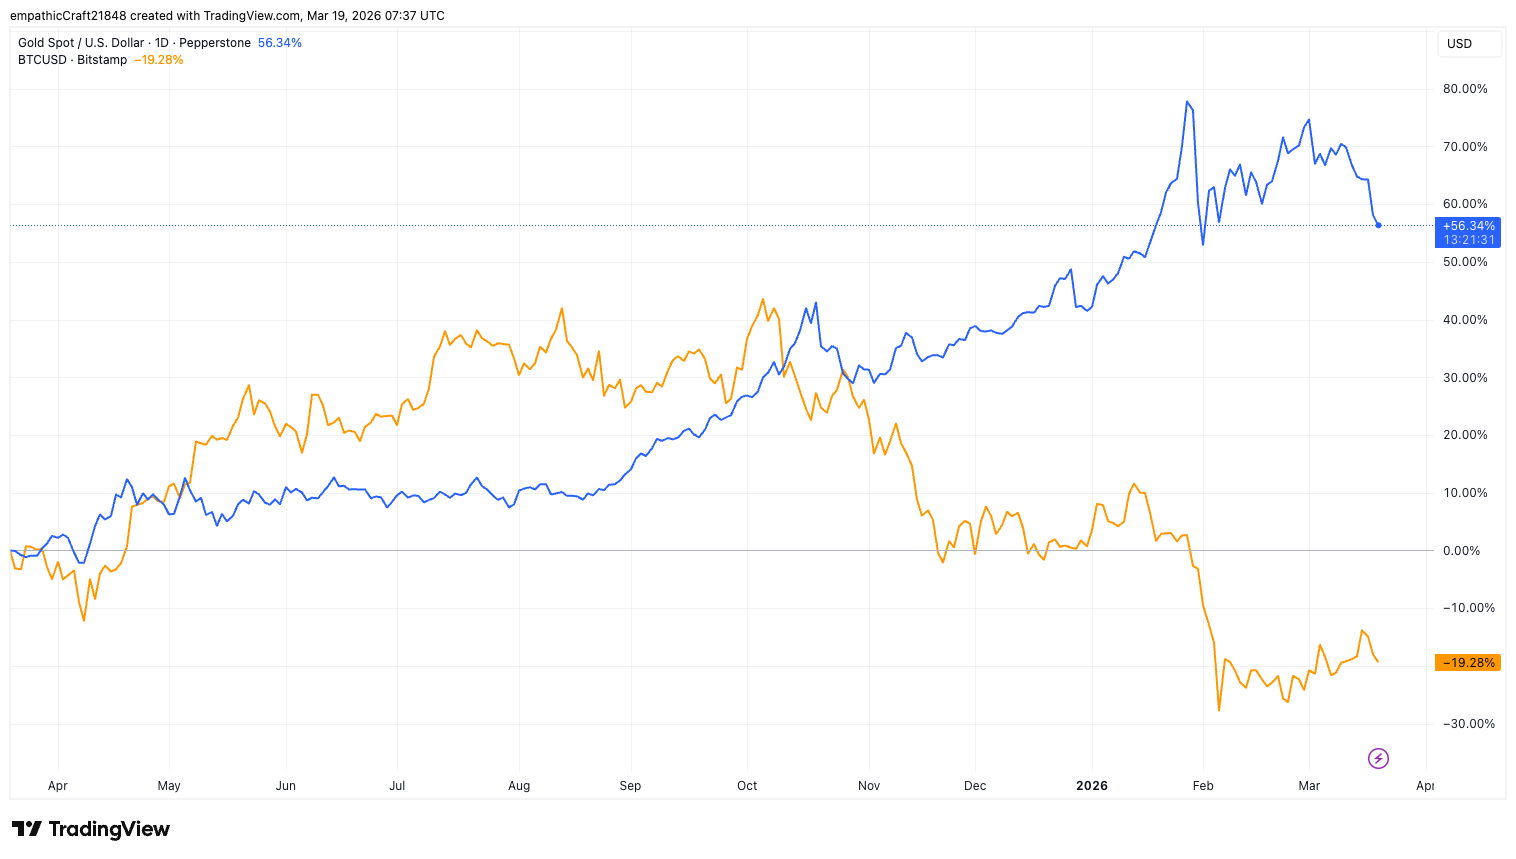Click the Feb label on the time axis

[x=1203, y=786]
